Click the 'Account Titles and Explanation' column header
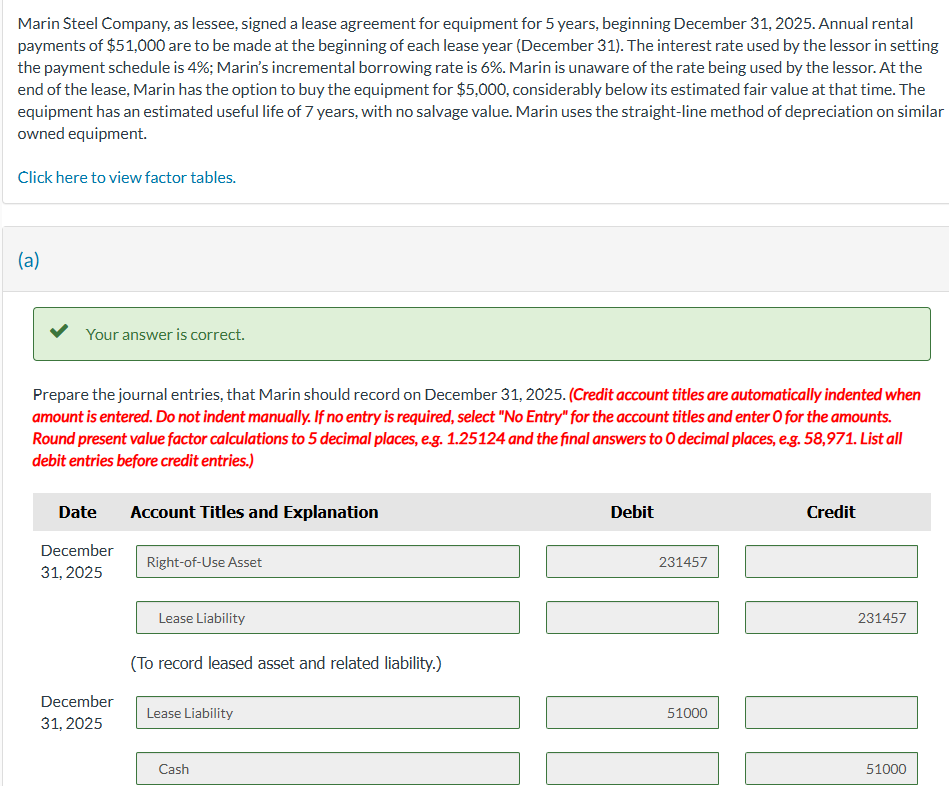The image size is (949, 786). (x=254, y=512)
